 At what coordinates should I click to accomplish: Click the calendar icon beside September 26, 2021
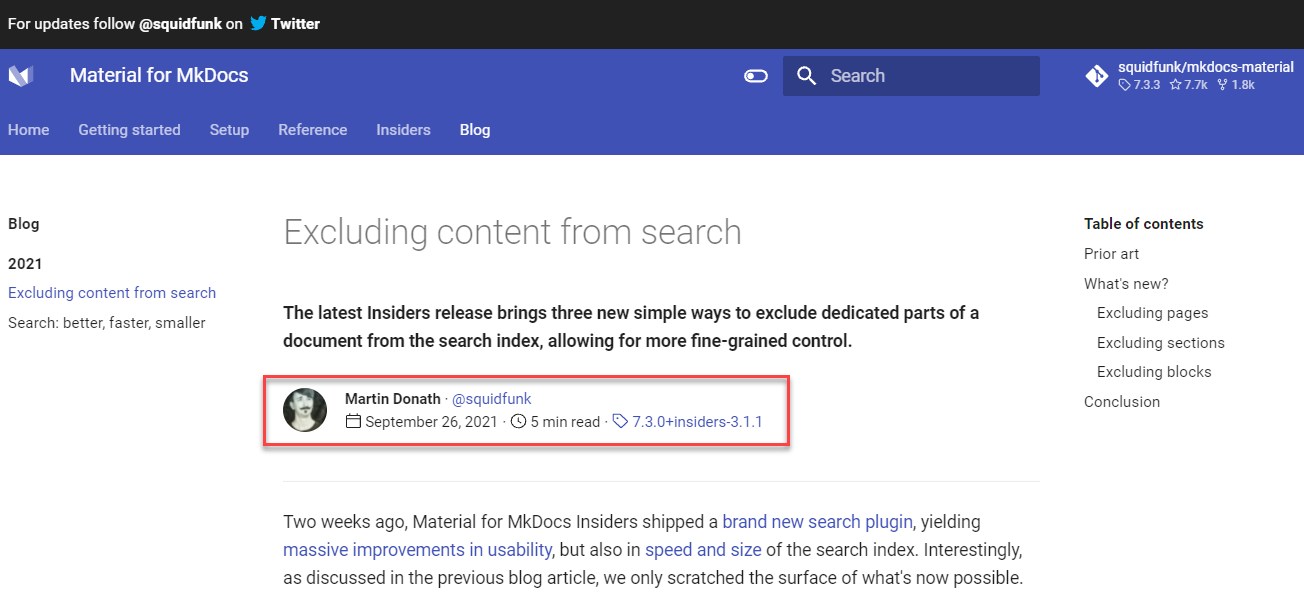353,422
